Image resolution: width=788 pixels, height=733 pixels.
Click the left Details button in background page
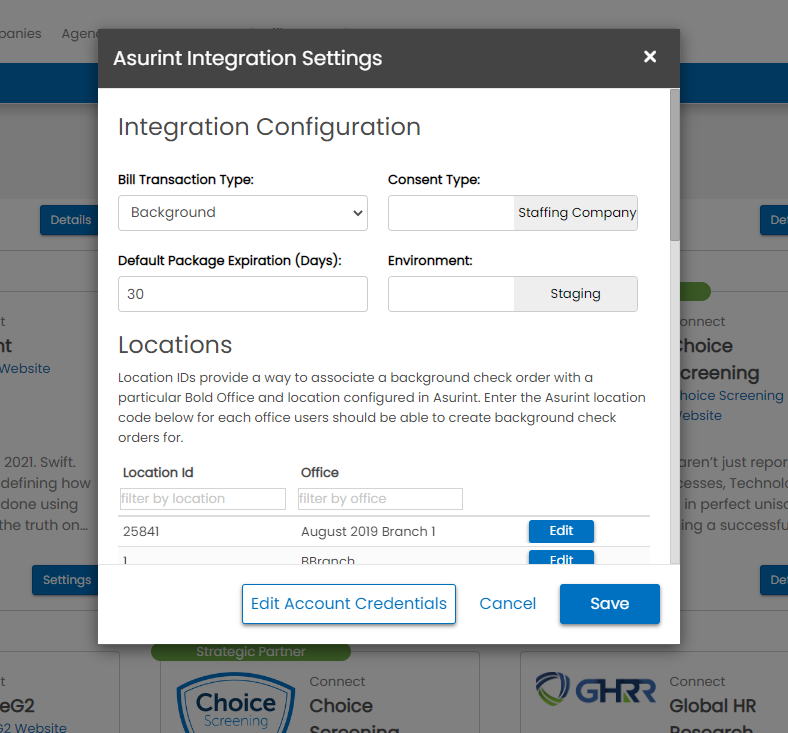[70, 220]
